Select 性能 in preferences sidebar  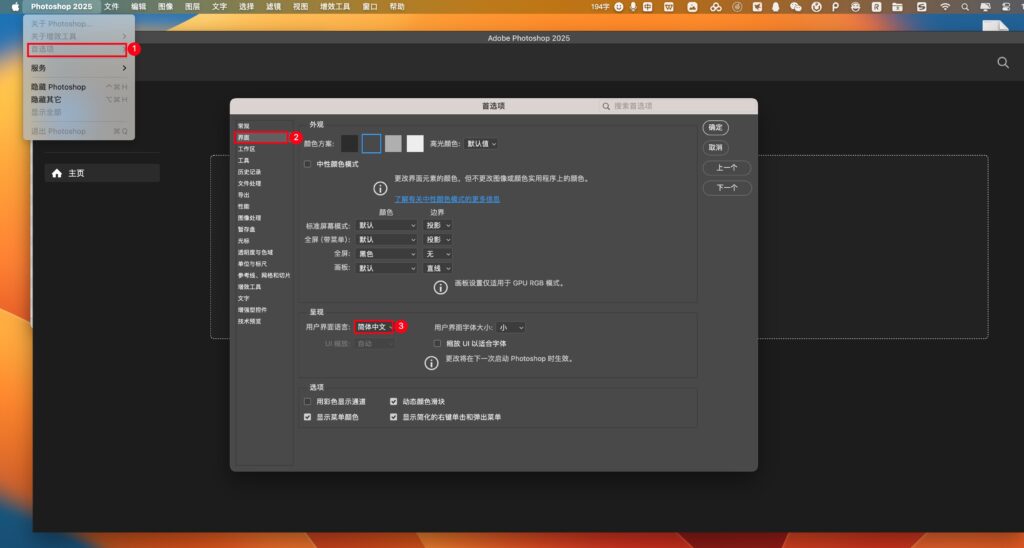click(x=244, y=206)
